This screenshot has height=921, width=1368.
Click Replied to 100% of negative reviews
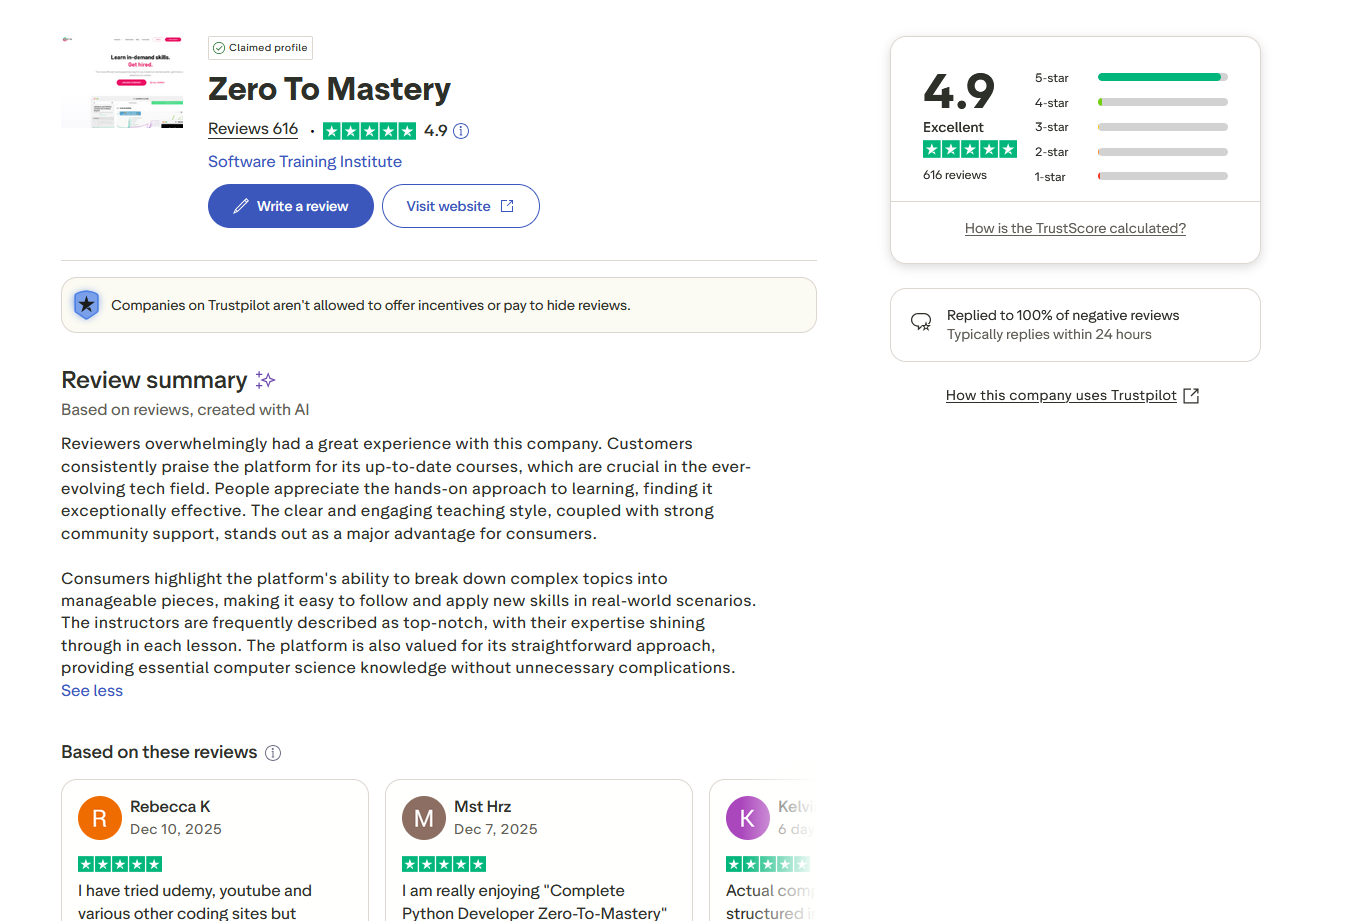tap(1063, 315)
